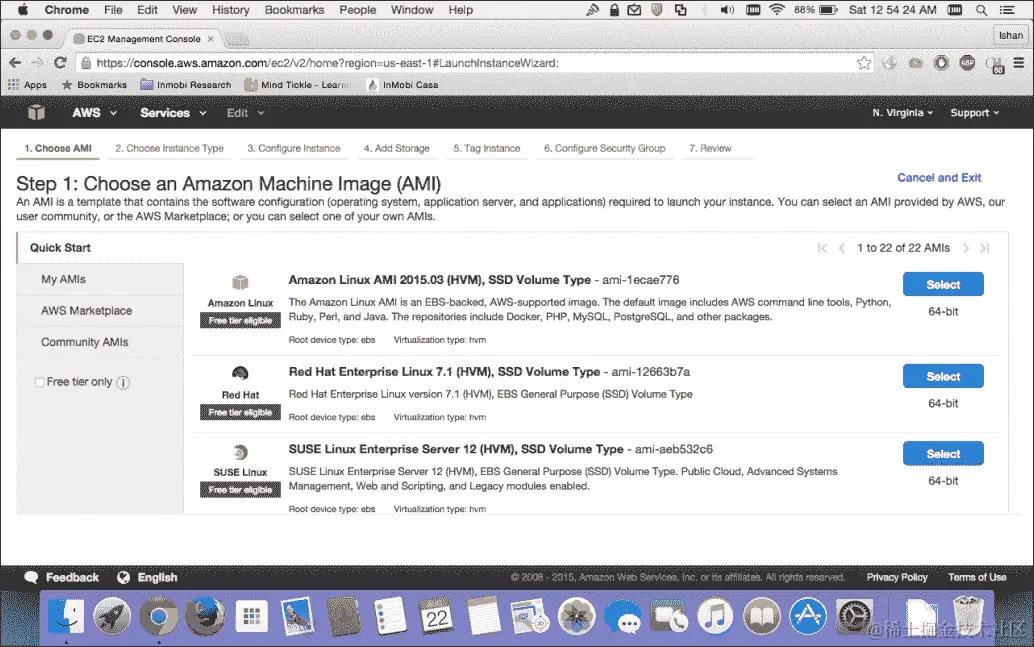Image resolution: width=1034 pixels, height=647 pixels.
Task: Enable the Free tier only checkbox
Action: point(40,382)
